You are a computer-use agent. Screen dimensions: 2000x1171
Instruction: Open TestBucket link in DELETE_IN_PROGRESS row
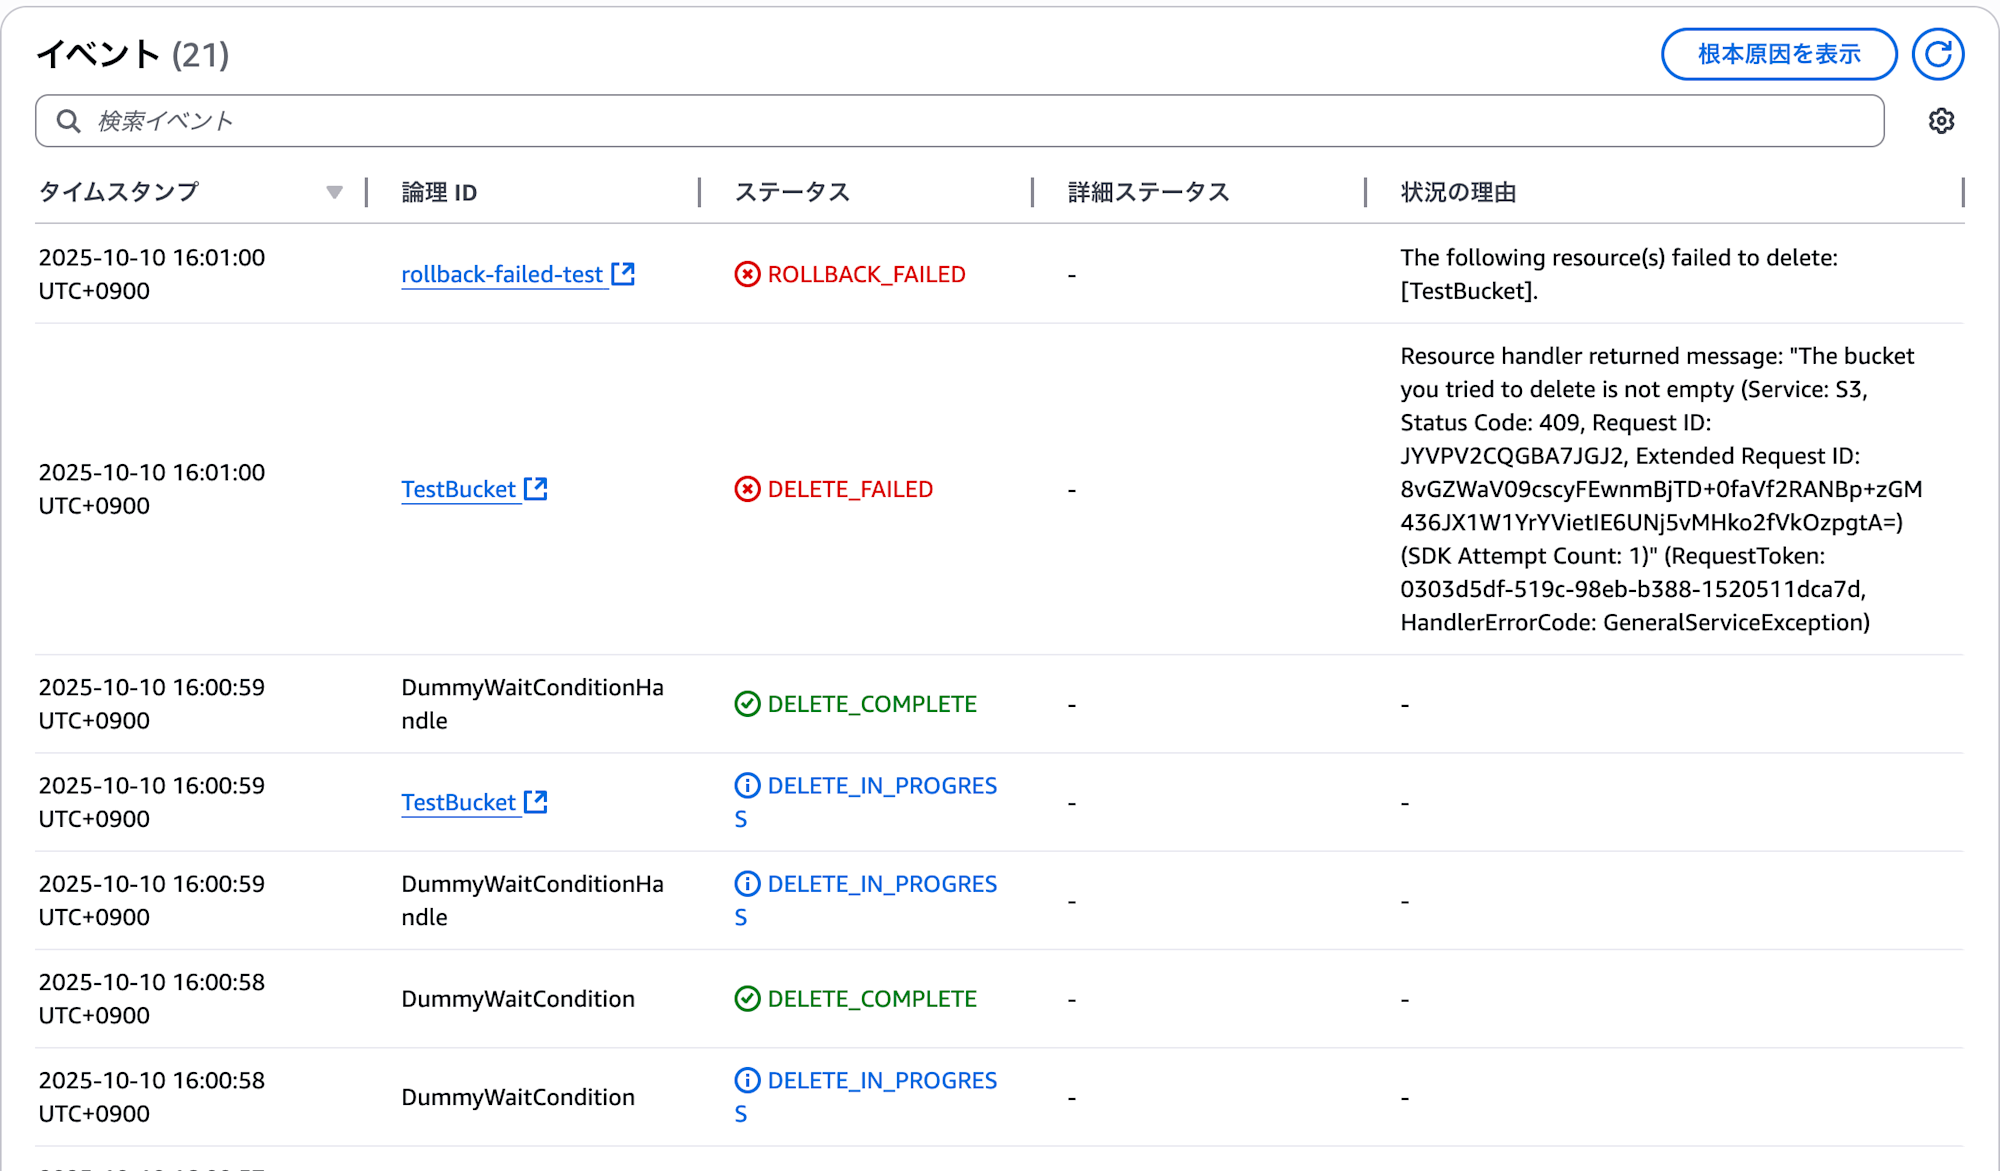pos(458,802)
